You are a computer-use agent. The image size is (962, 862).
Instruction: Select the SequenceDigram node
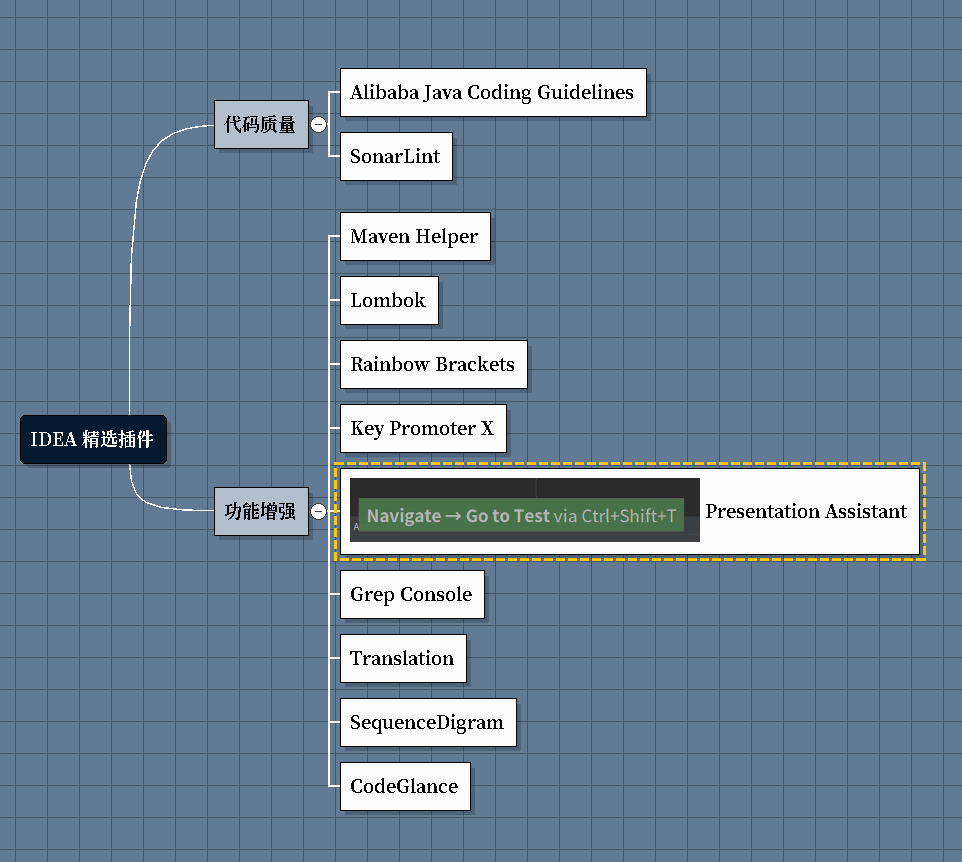428,722
